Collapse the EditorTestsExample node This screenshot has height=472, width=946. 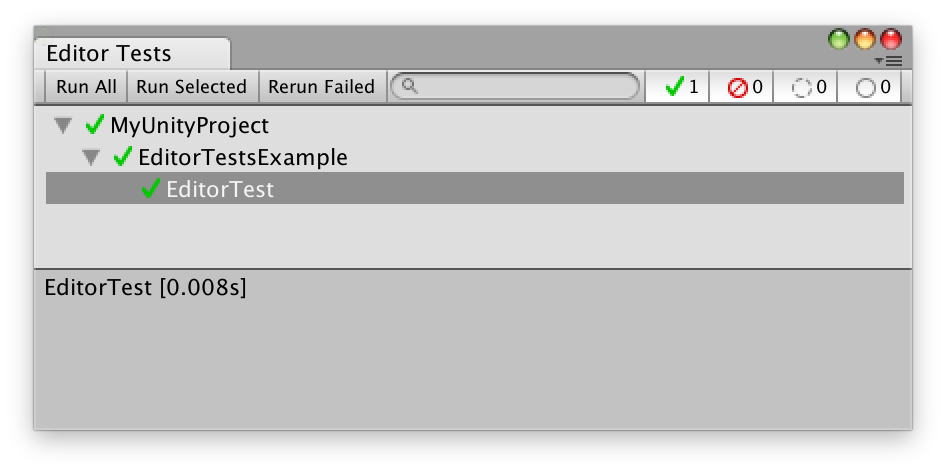click(x=92, y=157)
